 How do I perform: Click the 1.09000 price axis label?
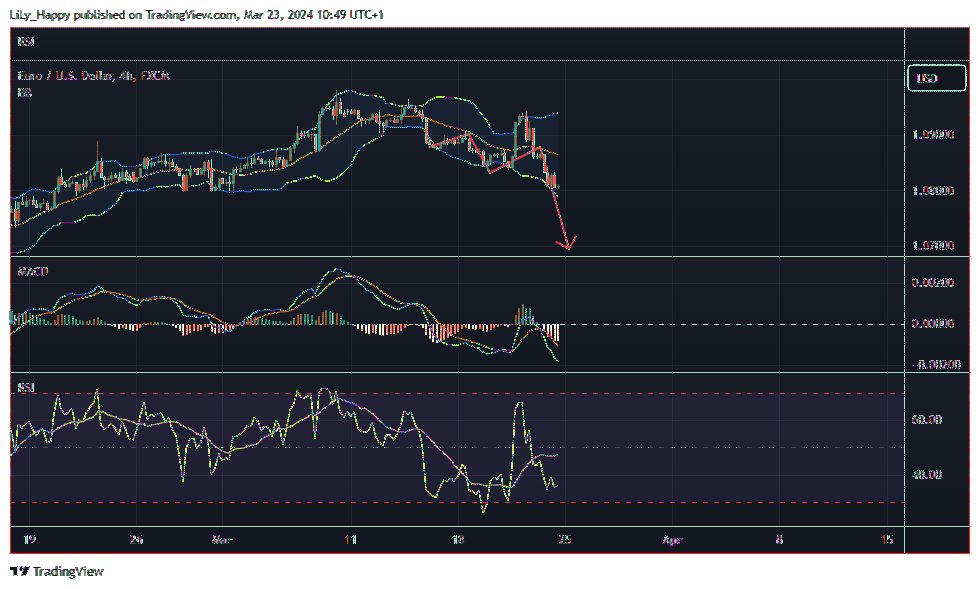933,134
